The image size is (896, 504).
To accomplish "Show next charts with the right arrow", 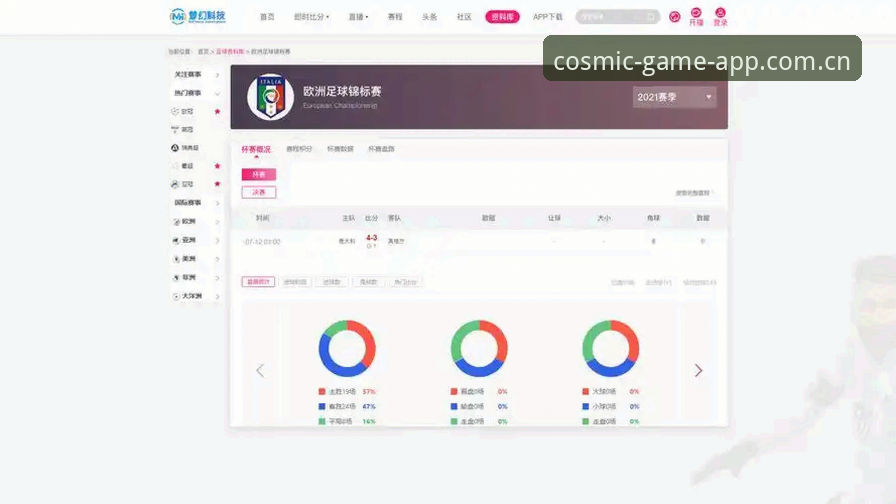I will pos(698,370).
